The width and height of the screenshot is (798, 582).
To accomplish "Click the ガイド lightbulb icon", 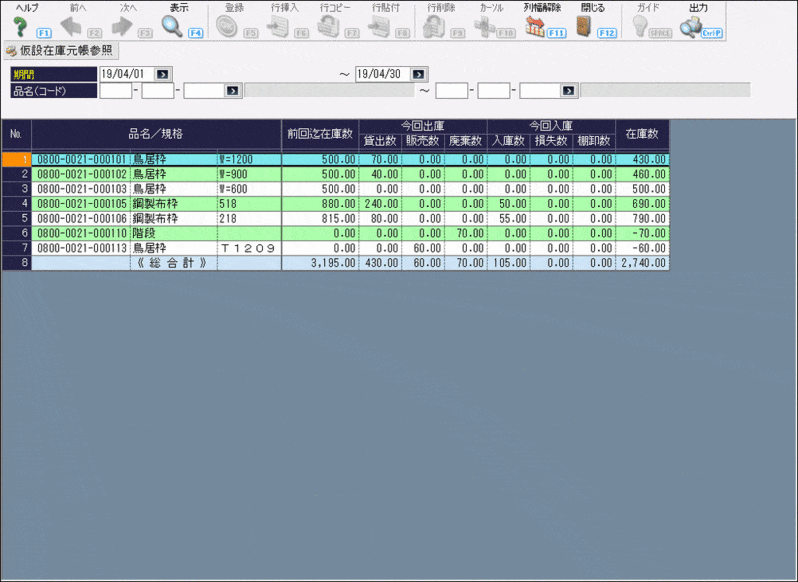I will (639, 26).
